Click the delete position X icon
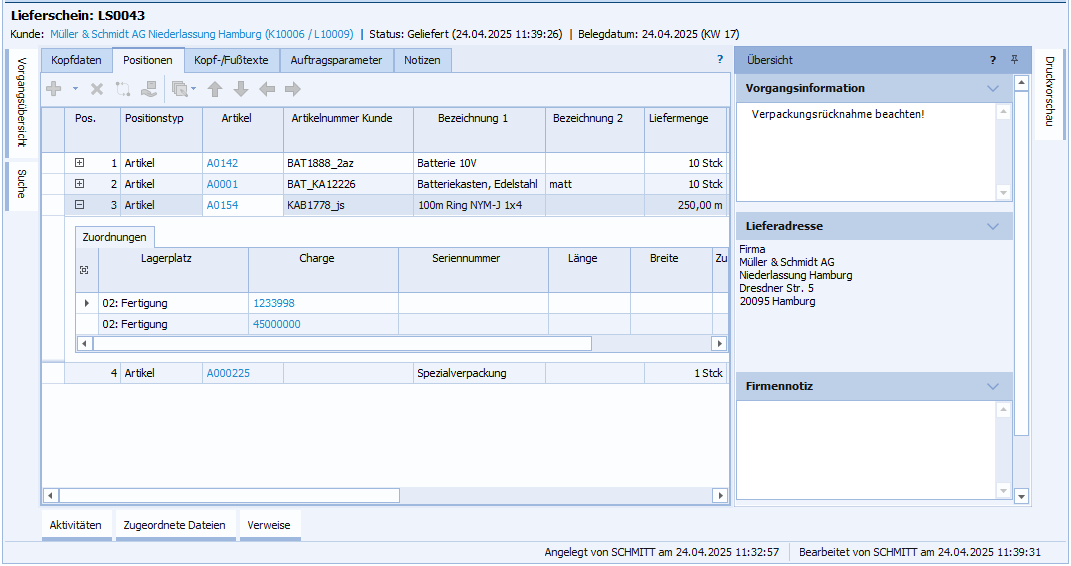Image resolution: width=1071 pixels, height=566 pixels. pos(97,89)
